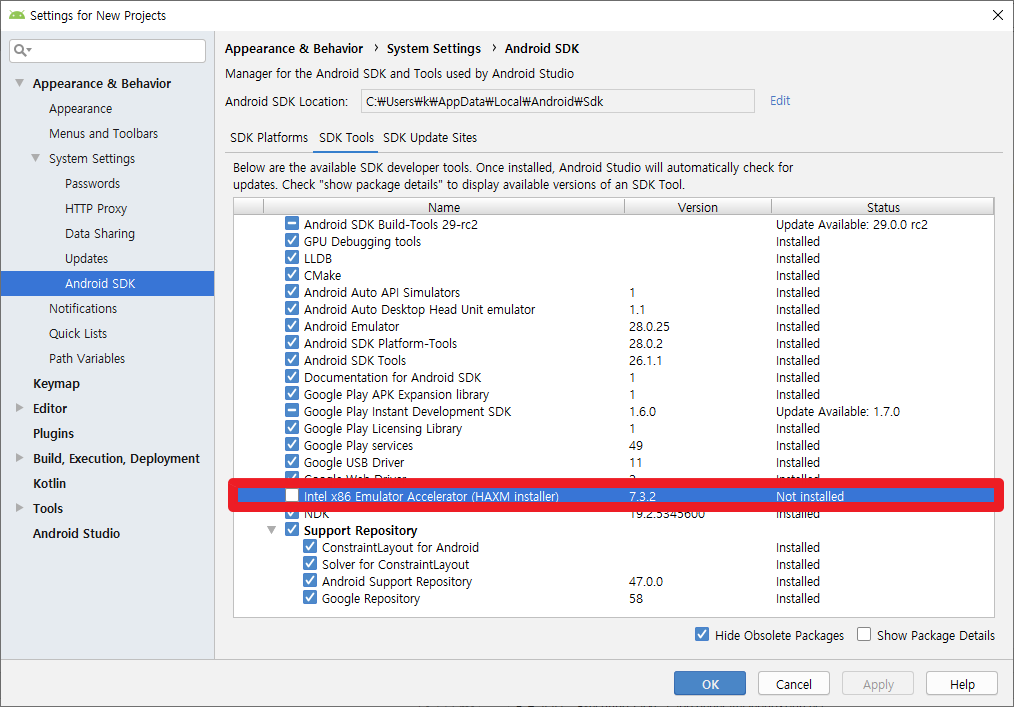The height and width of the screenshot is (707, 1014).
Task: Click the Android SDK Location path field
Action: click(557, 101)
